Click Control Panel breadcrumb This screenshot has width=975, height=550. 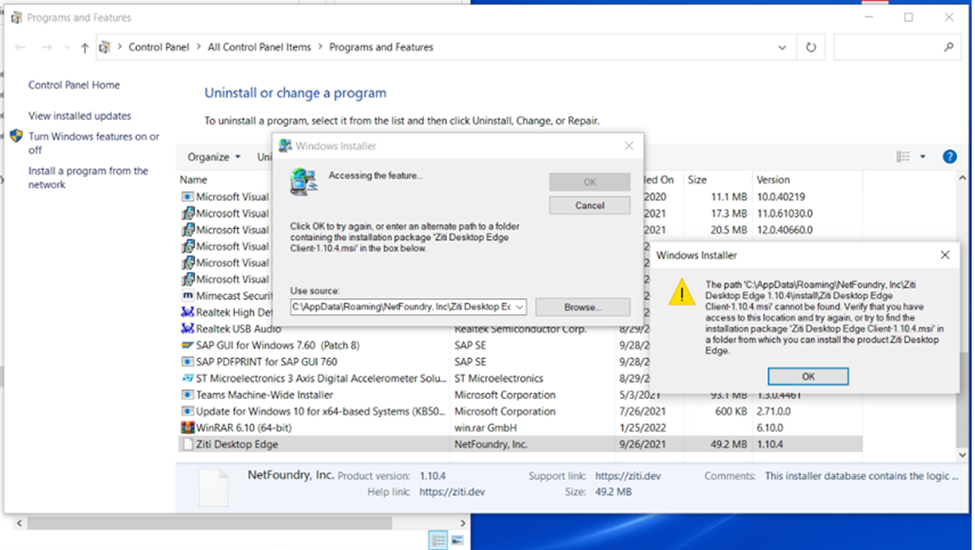click(x=159, y=47)
